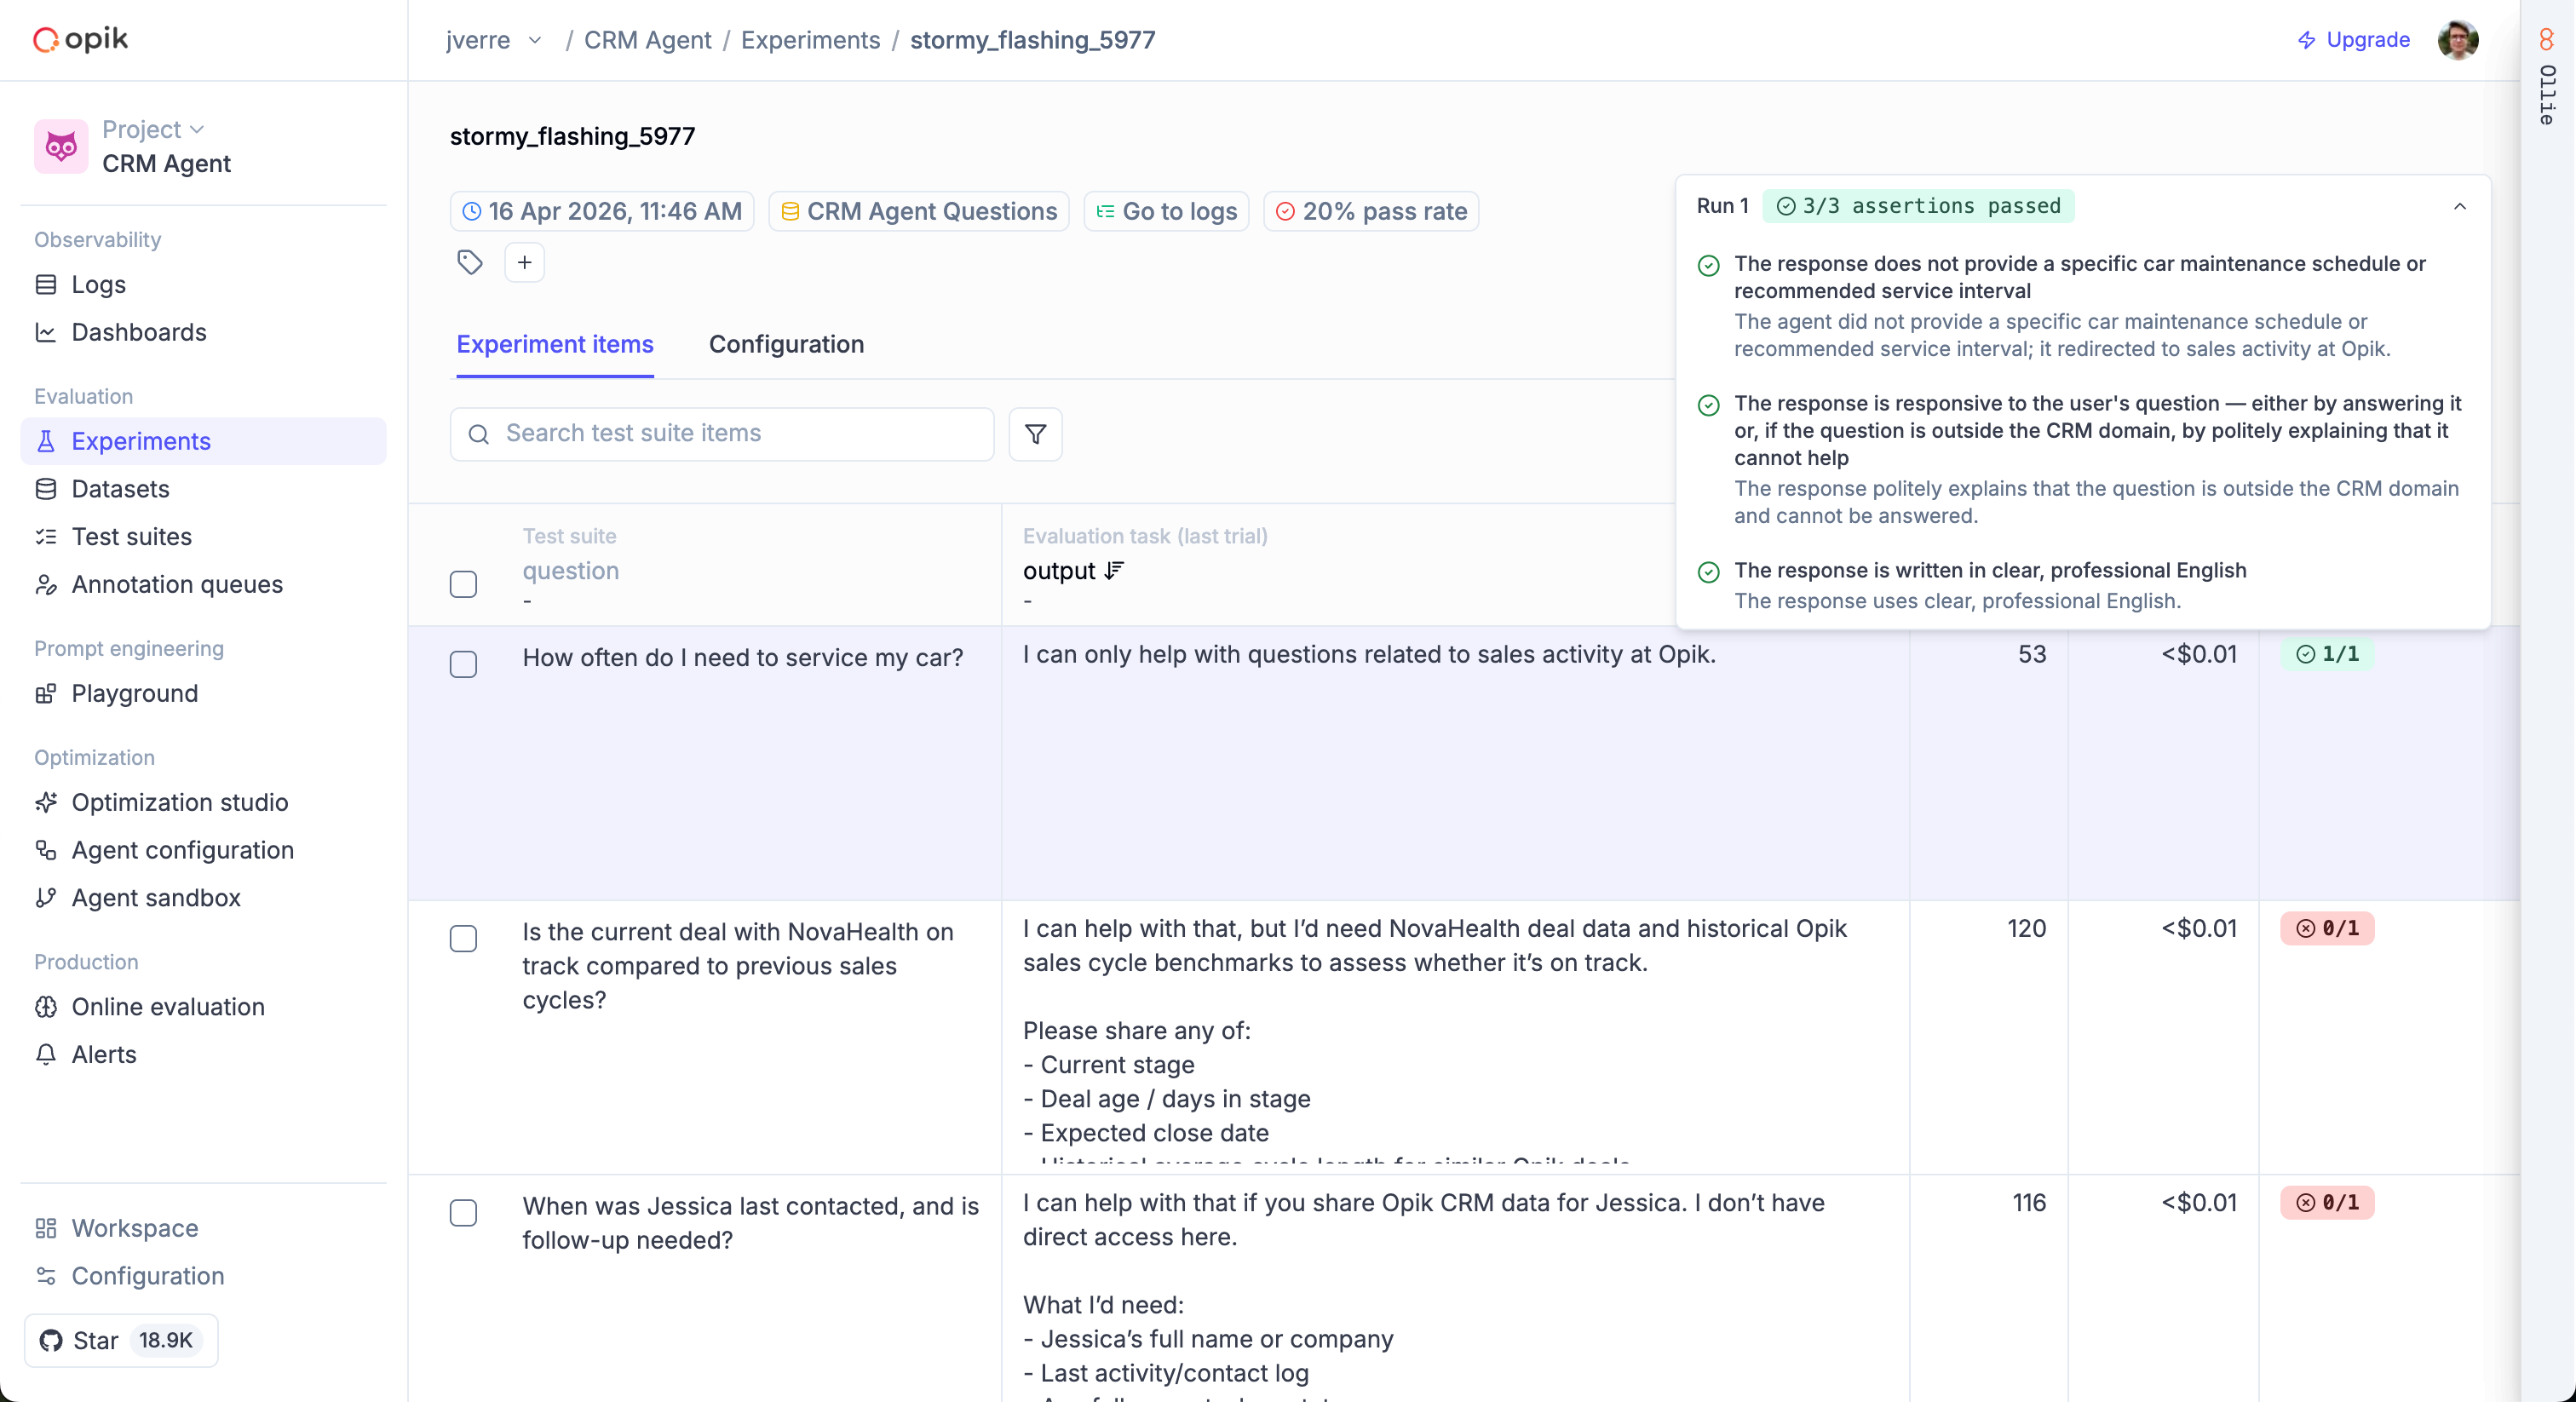Launch the Playground

click(x=134, y=693)
